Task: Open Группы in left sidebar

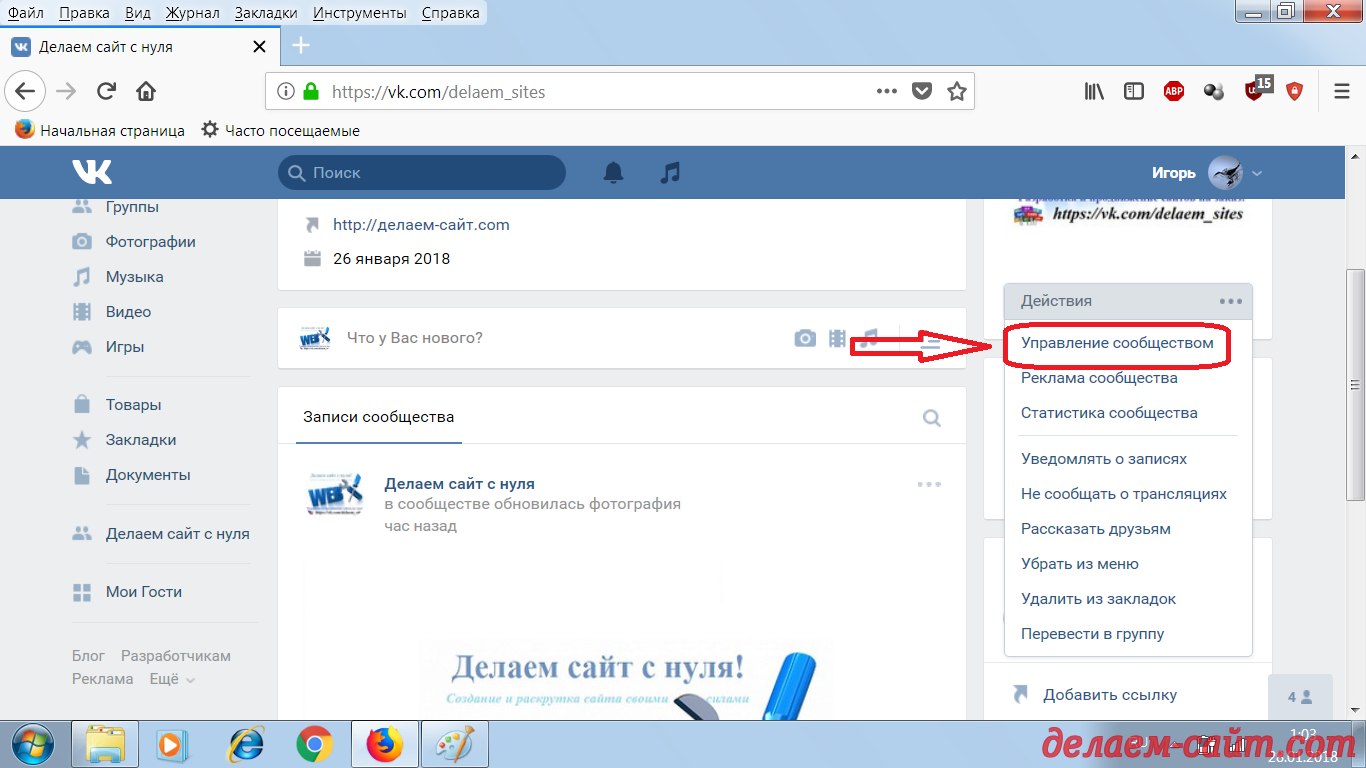Action: 132,207
